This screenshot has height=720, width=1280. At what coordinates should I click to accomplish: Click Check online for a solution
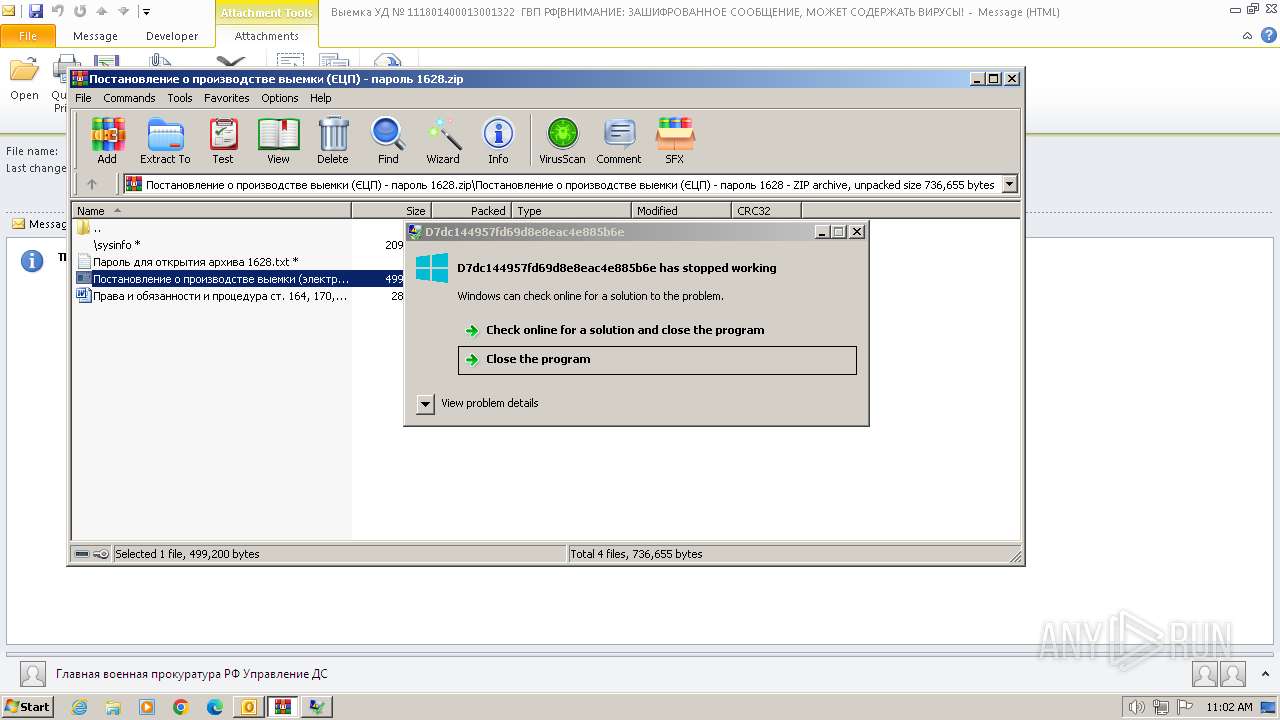(x=625, y=330)
